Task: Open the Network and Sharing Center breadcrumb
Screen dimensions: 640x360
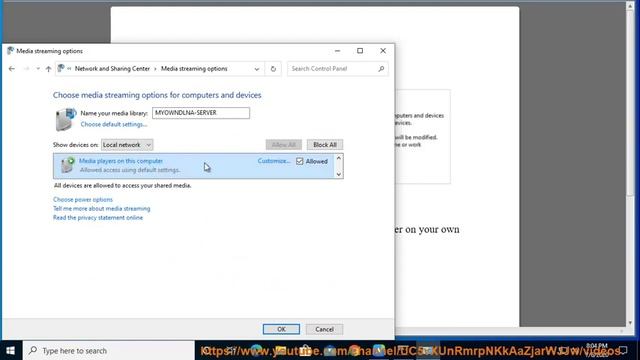Action: [112, 69]
